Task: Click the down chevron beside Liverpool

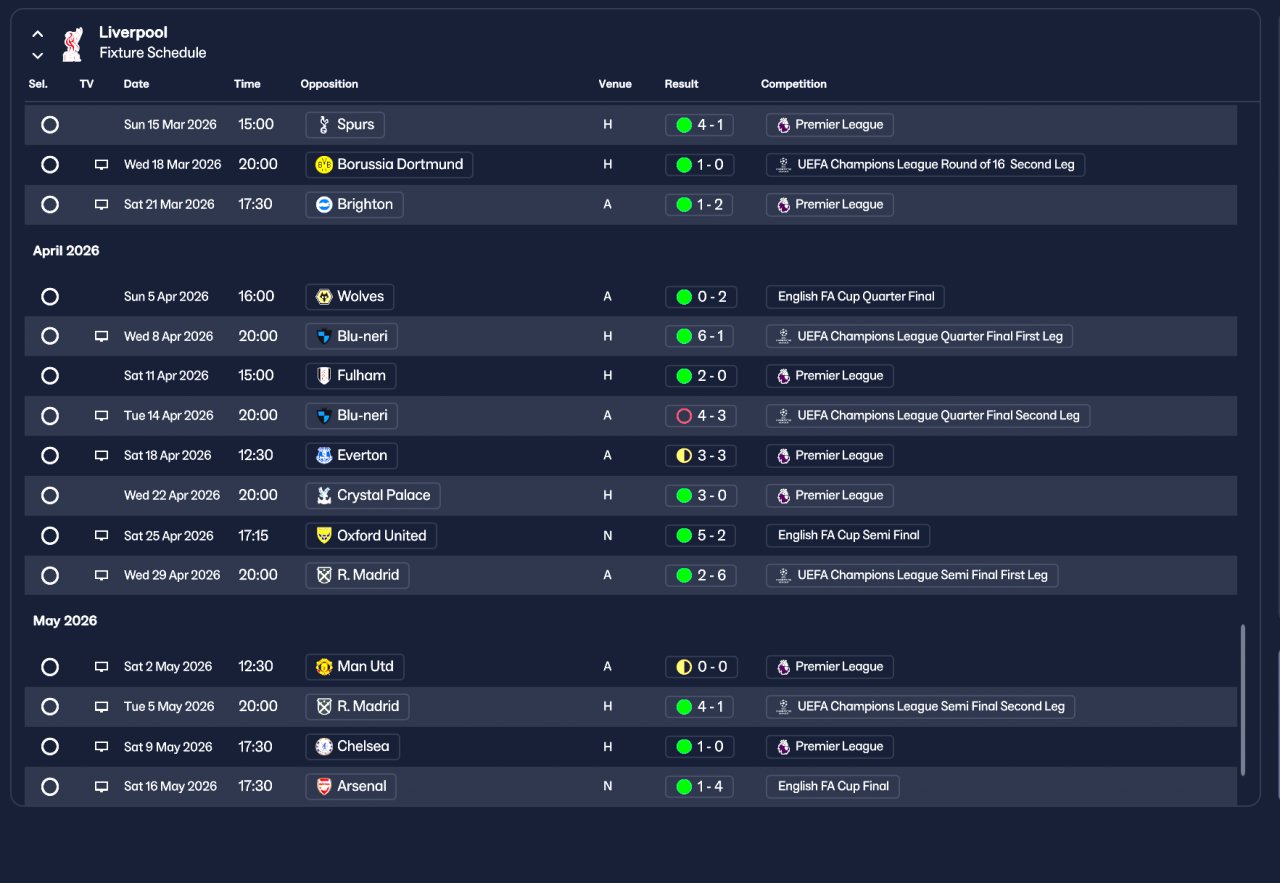Action: coord(38,55)
